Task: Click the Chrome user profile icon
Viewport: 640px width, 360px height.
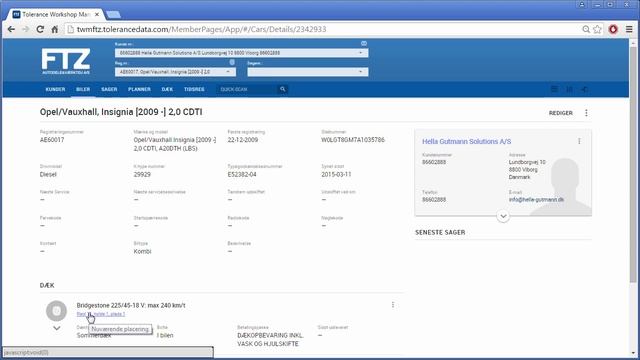Action: coord(582,4)
